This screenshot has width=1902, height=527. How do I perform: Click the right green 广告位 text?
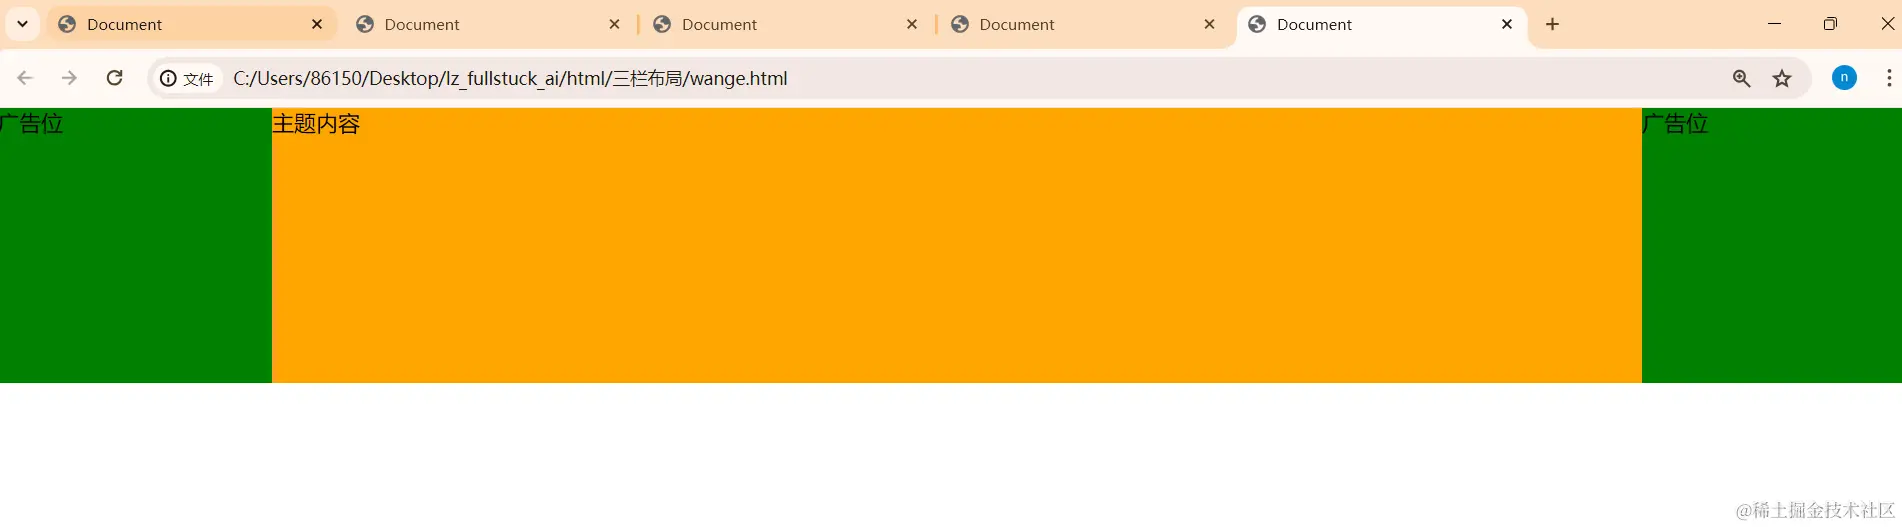pos(1675,124)
